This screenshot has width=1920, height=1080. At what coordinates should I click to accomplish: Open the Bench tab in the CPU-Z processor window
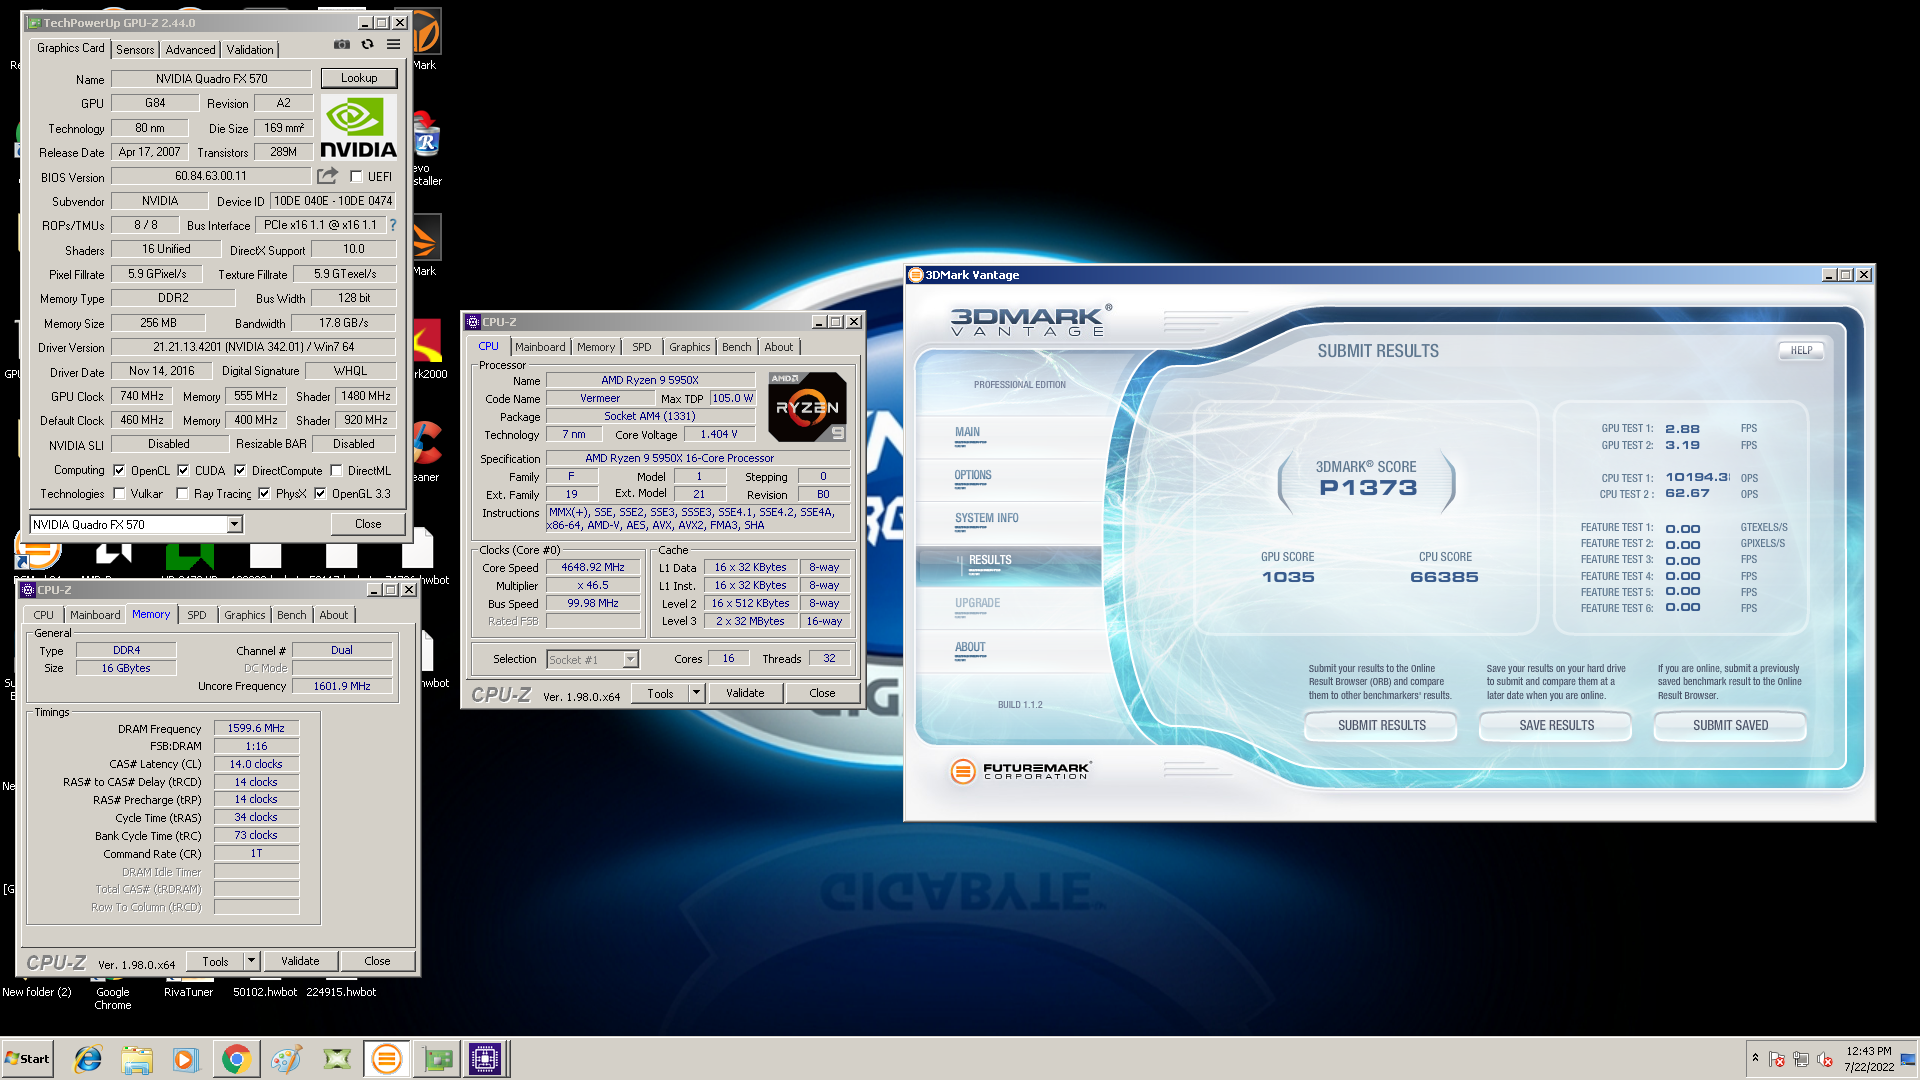pyautogui.click(x=737, y=347)
